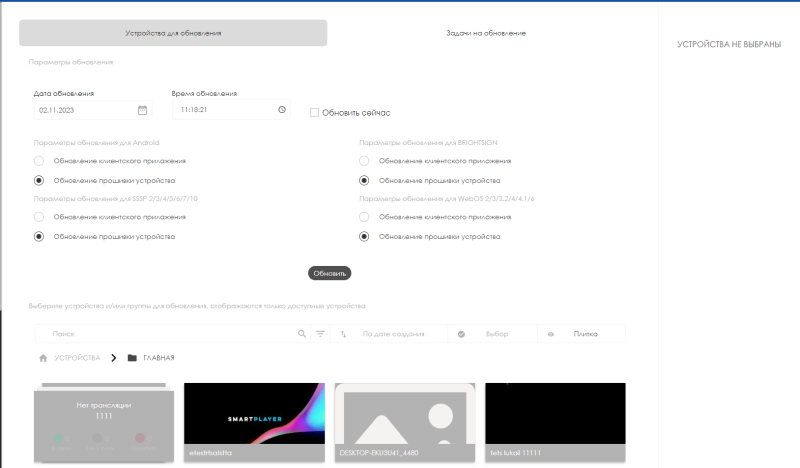Select BRIGHTSIGN client application update radio

coord(365,160)
